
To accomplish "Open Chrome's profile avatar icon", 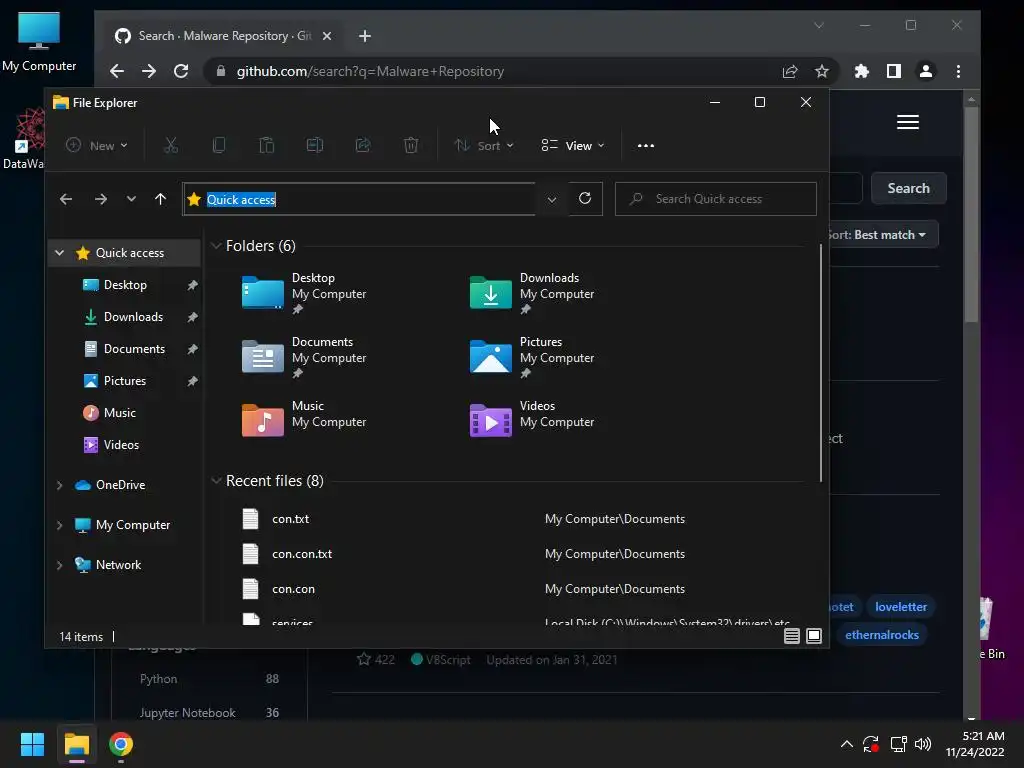I will [x=925, y=71].
